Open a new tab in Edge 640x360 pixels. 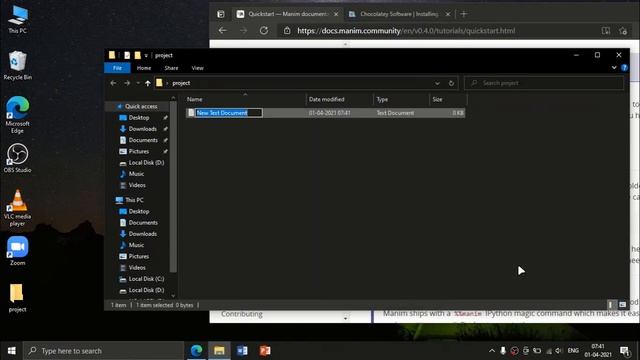464,14
